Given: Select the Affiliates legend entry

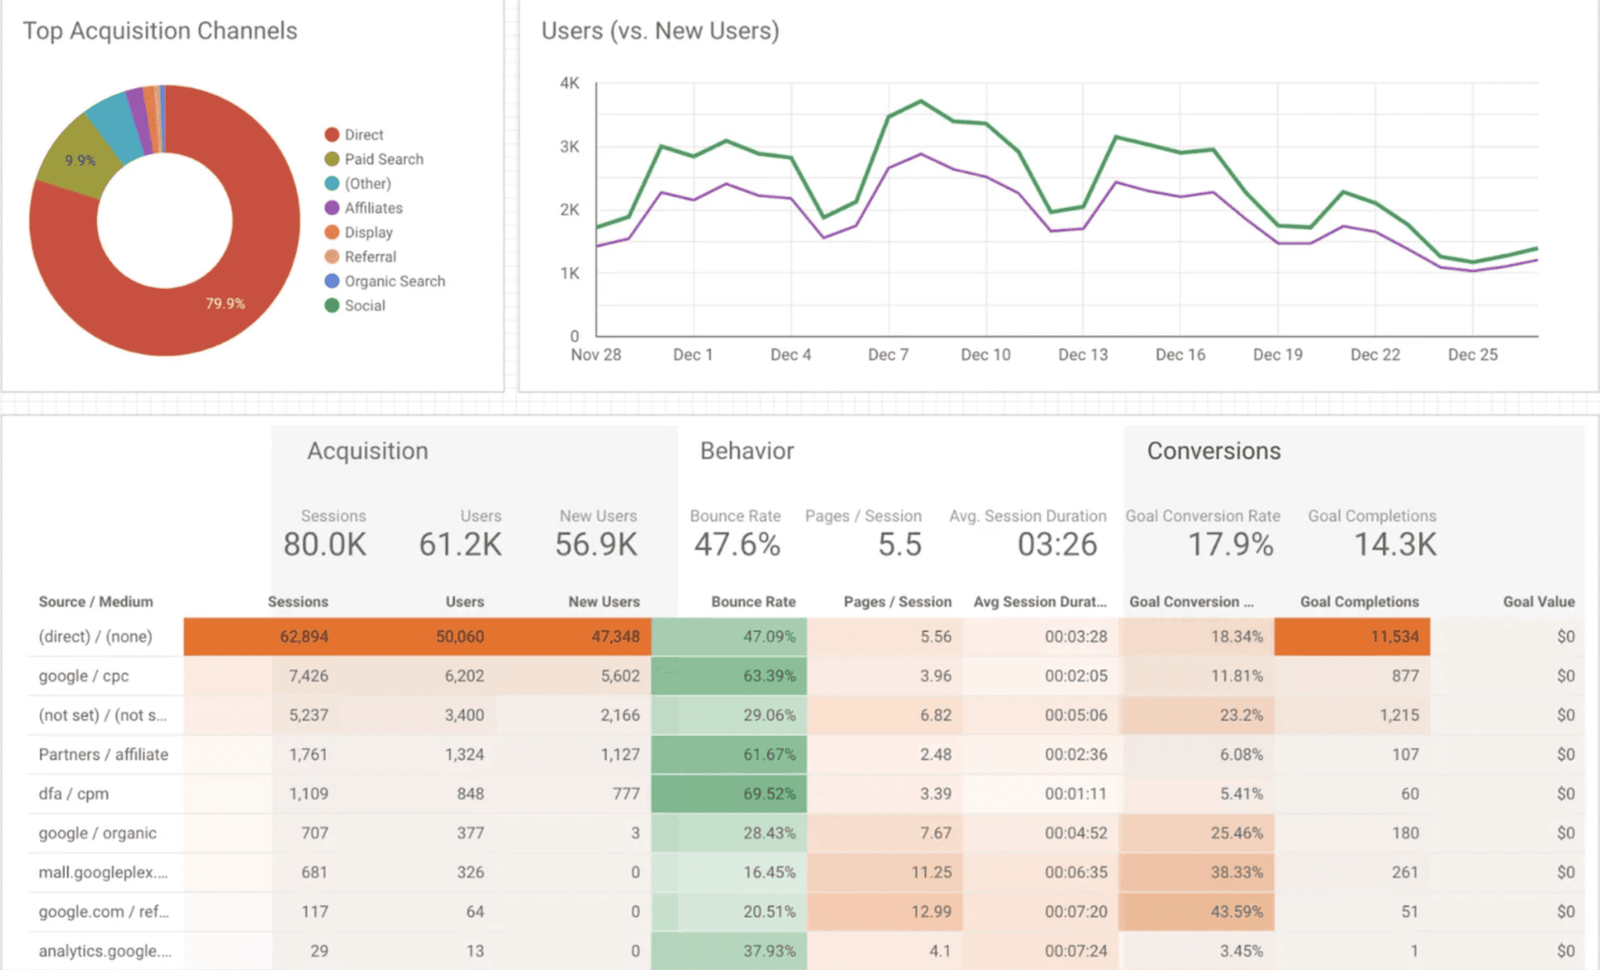Looking at the screenshot, I should click(364, 208).
